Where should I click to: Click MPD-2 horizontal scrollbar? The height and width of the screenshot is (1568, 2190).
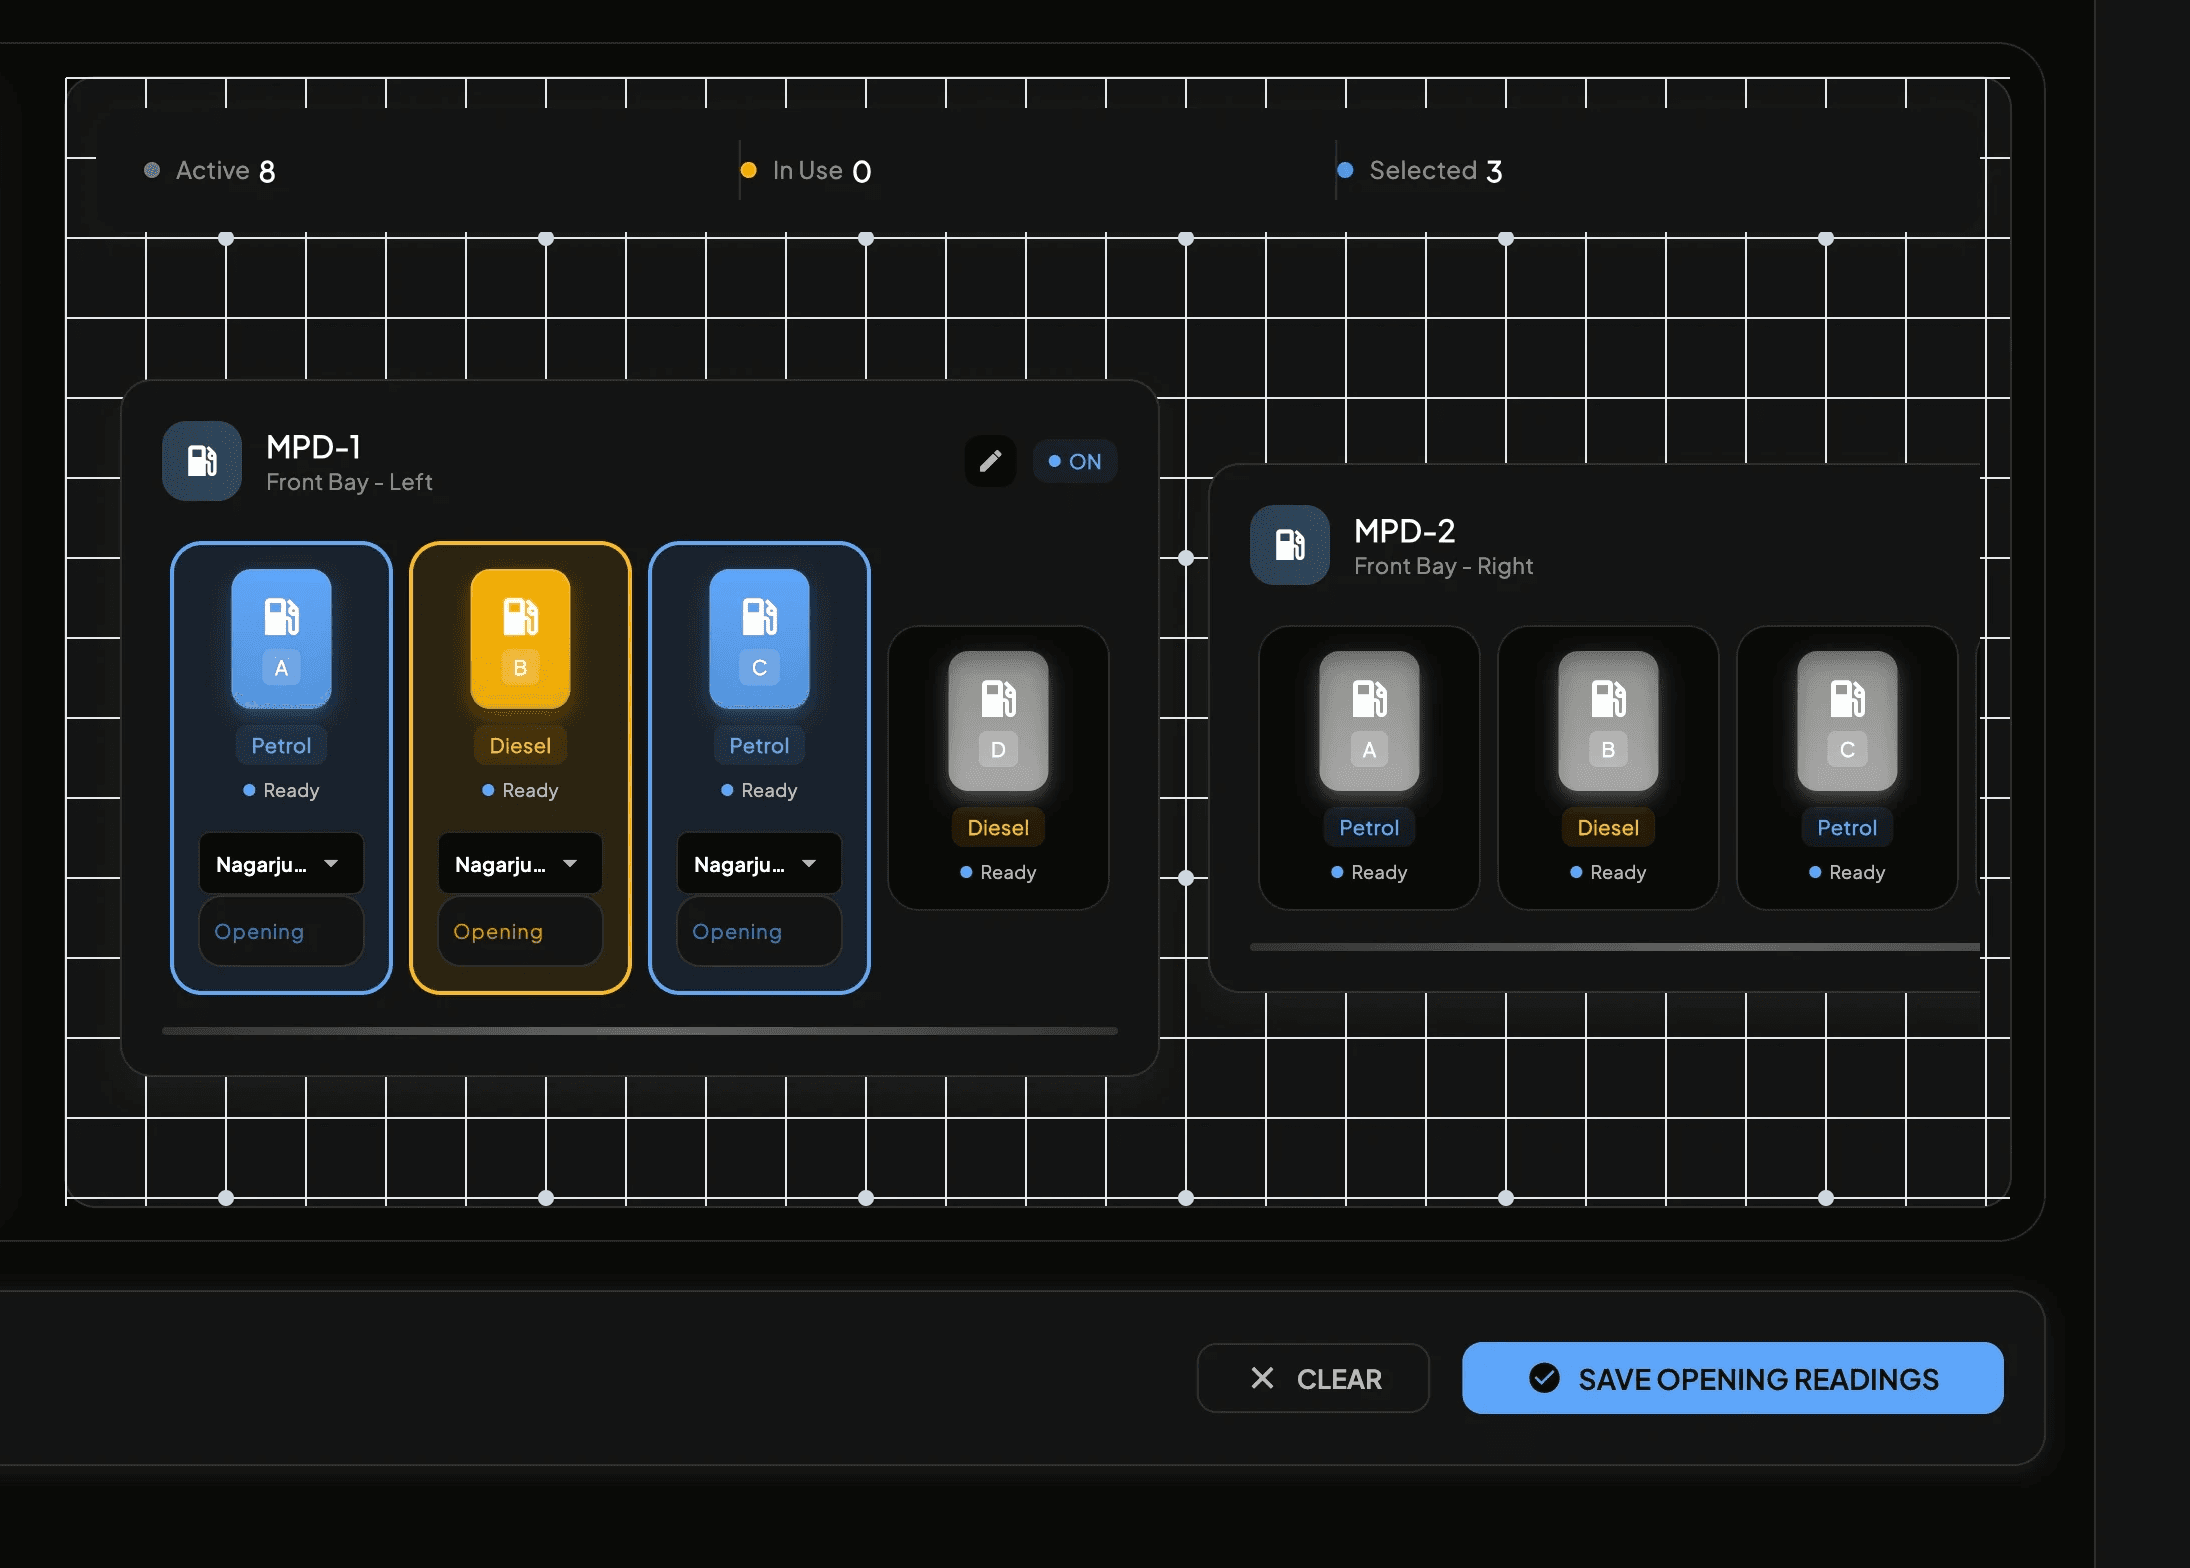tap(1614, 947)
